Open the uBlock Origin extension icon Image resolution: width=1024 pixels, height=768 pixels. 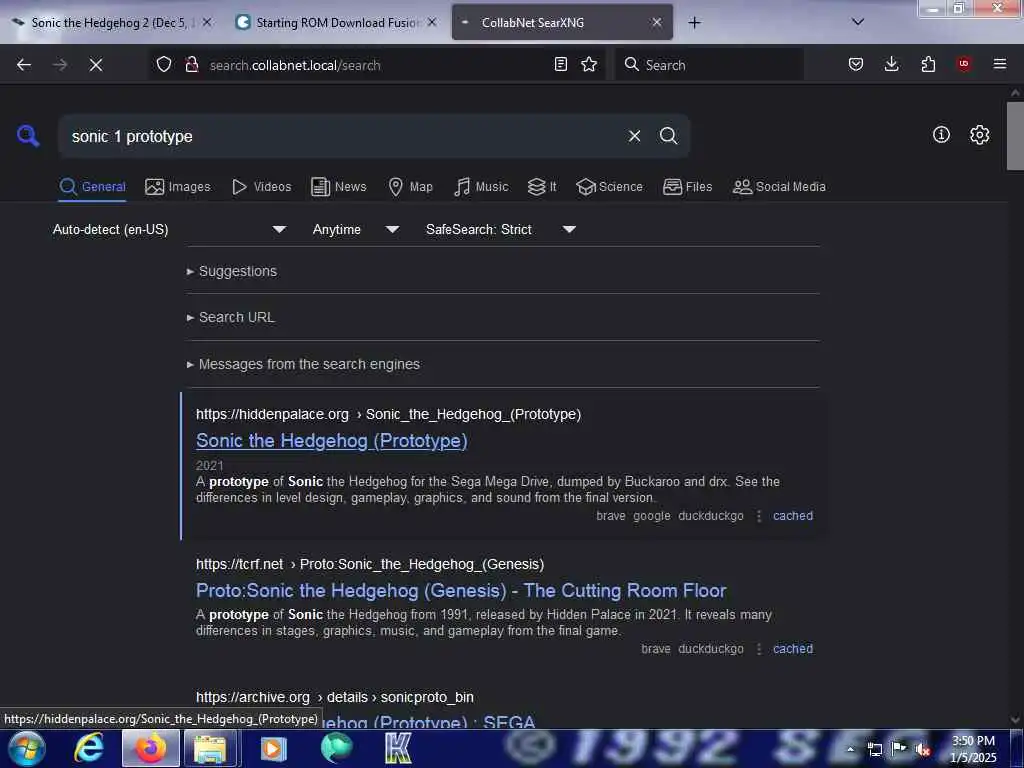click(964, 64)
